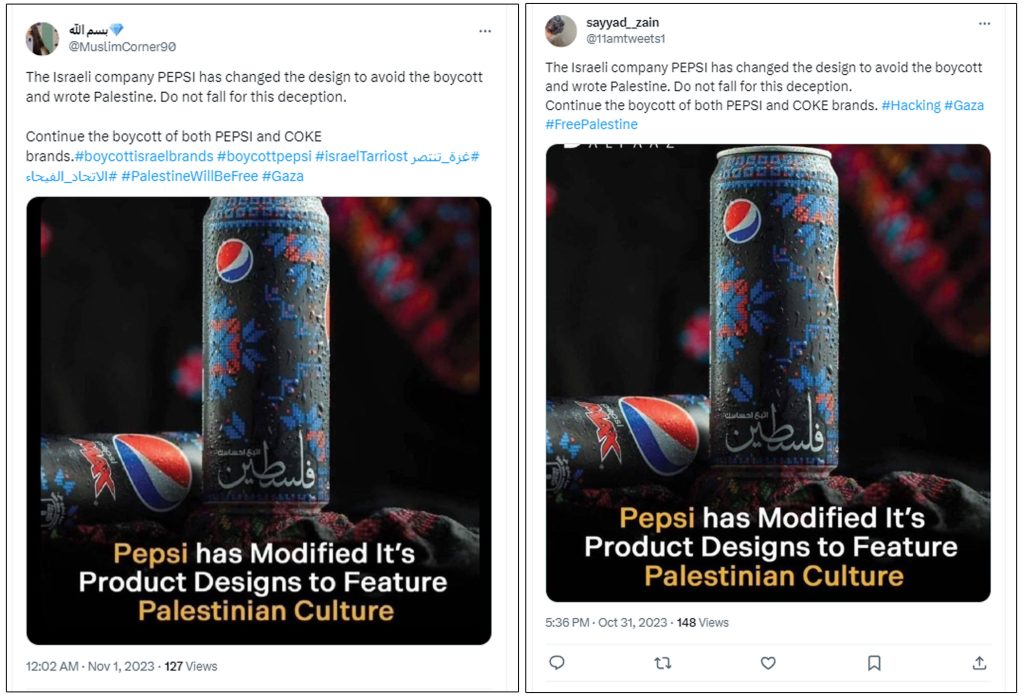Image resolution: width=1024 pixels, height=696 pixels.
Task: Click the retweet icon under sayyad_zain's tweet
Action: click(x=662, y=663)
